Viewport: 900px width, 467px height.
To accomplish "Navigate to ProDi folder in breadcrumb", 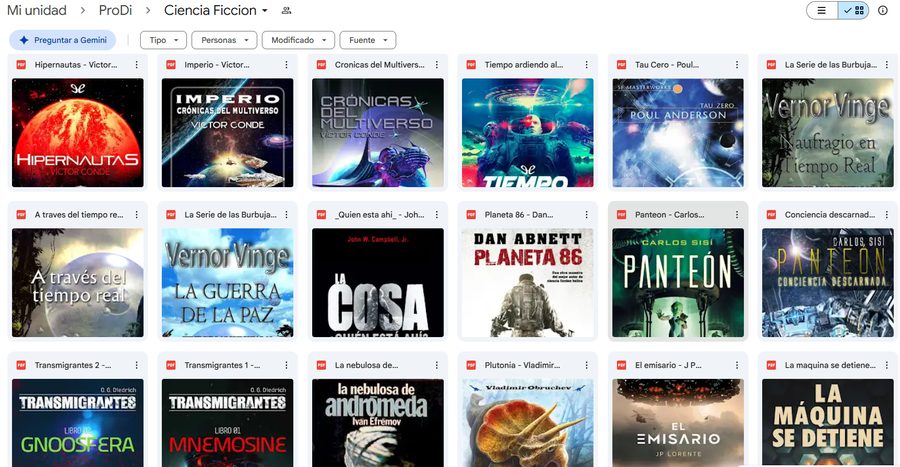I will point(115,10).
